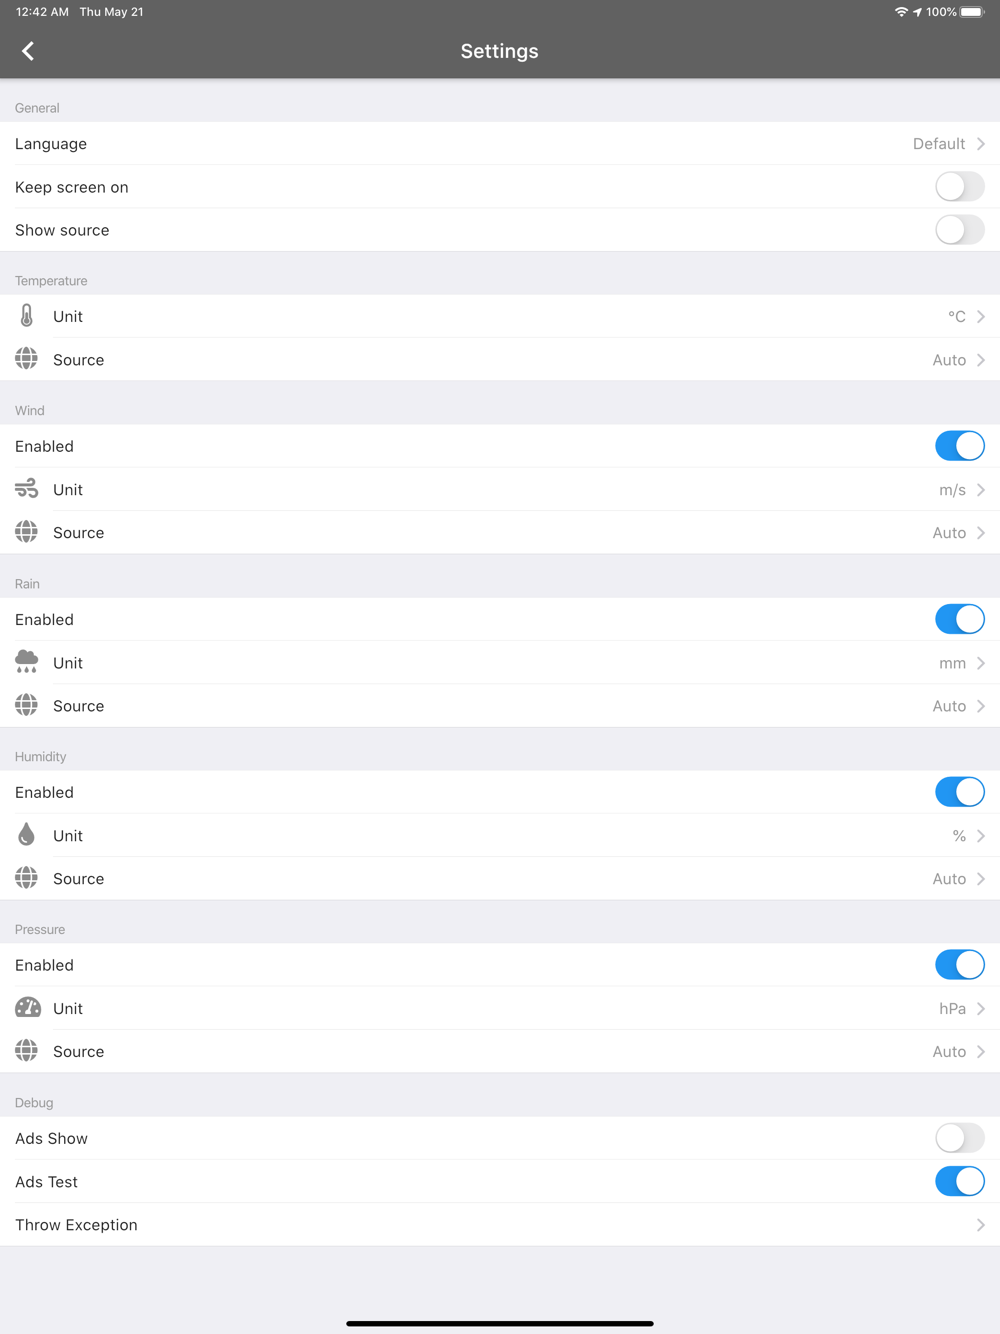Open the Rain Source row
Image resolution: width=1000 pixels, height=1334 pixels.
pyautogui.click(x=500, y=706)
